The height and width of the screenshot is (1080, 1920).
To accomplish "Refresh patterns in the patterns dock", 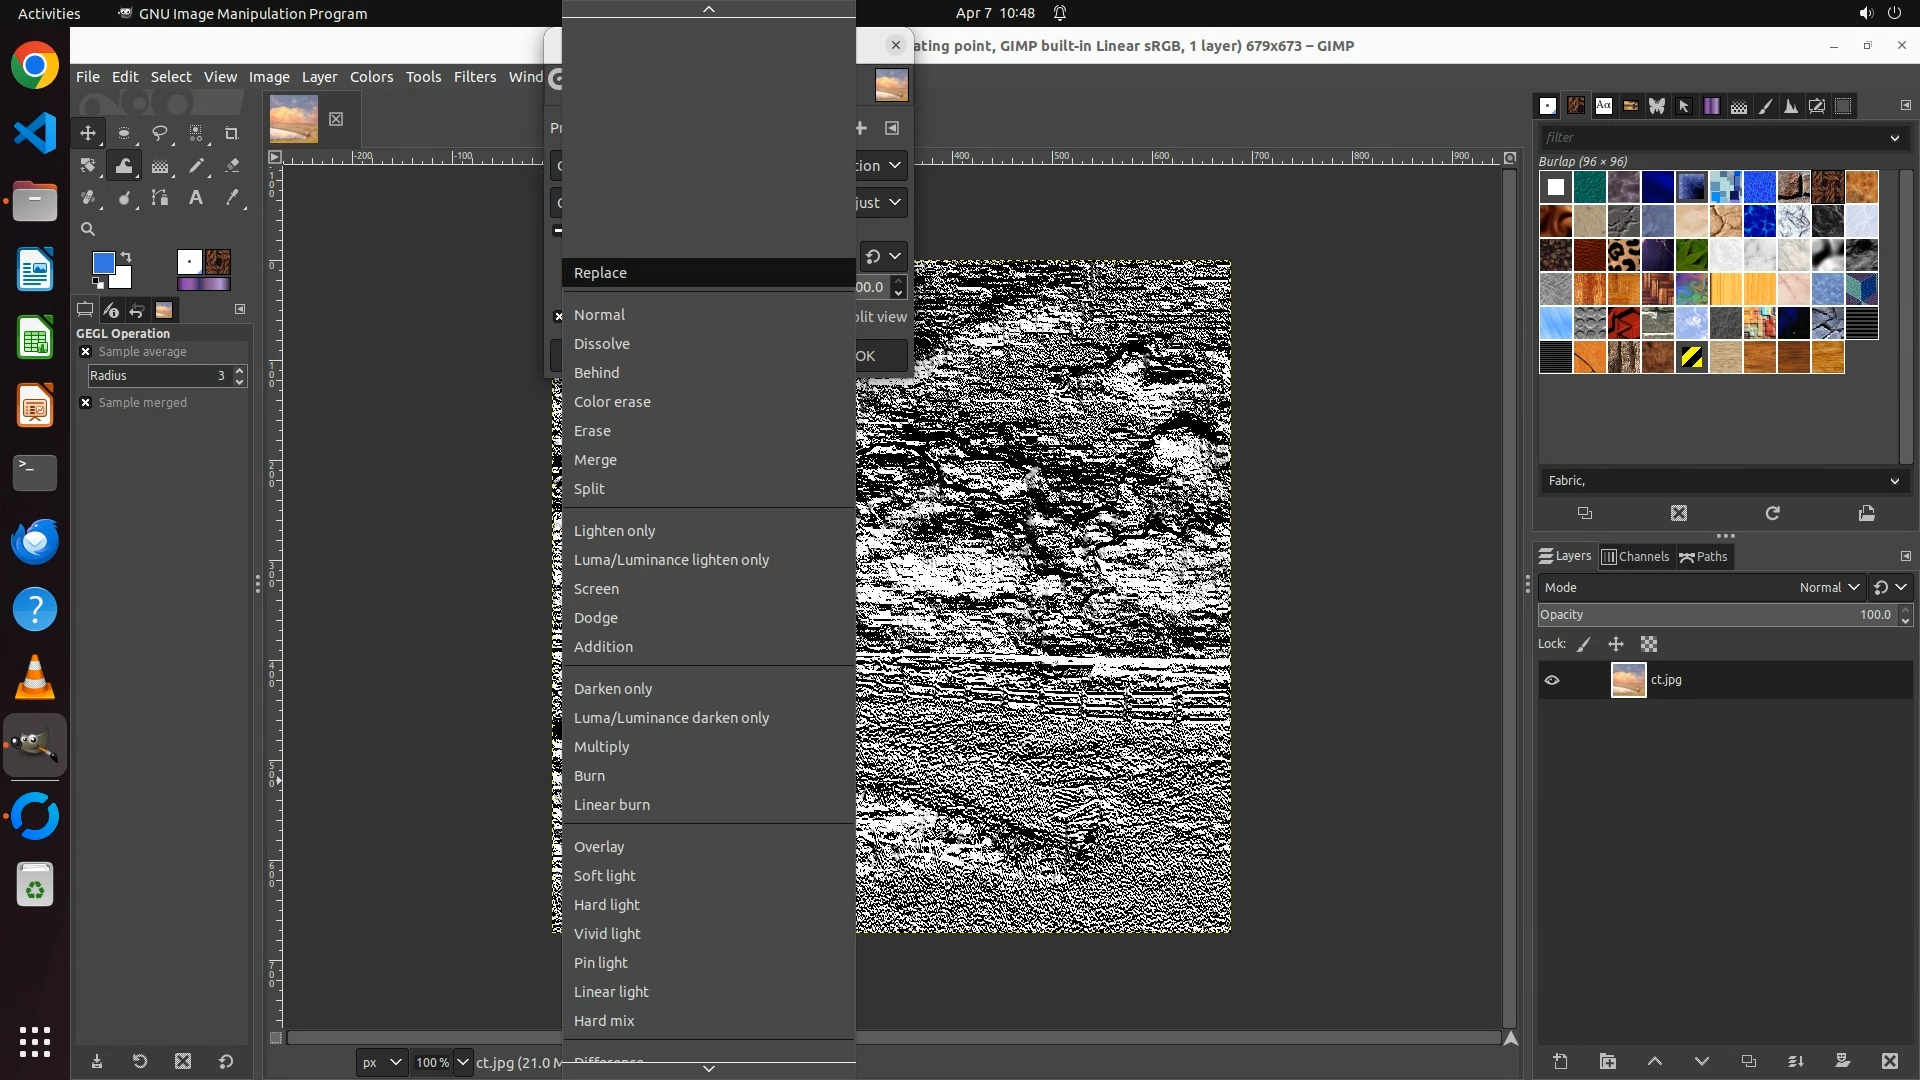I will [1772, 513].
